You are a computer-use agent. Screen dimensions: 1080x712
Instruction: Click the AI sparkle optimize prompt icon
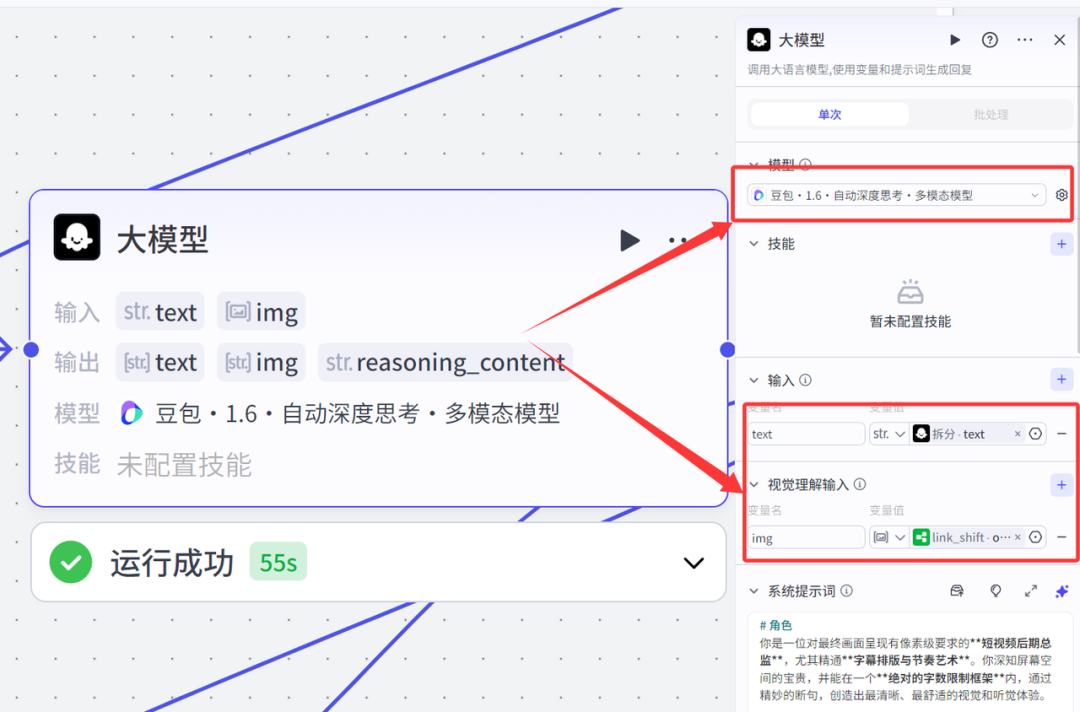pos(1061,591)
